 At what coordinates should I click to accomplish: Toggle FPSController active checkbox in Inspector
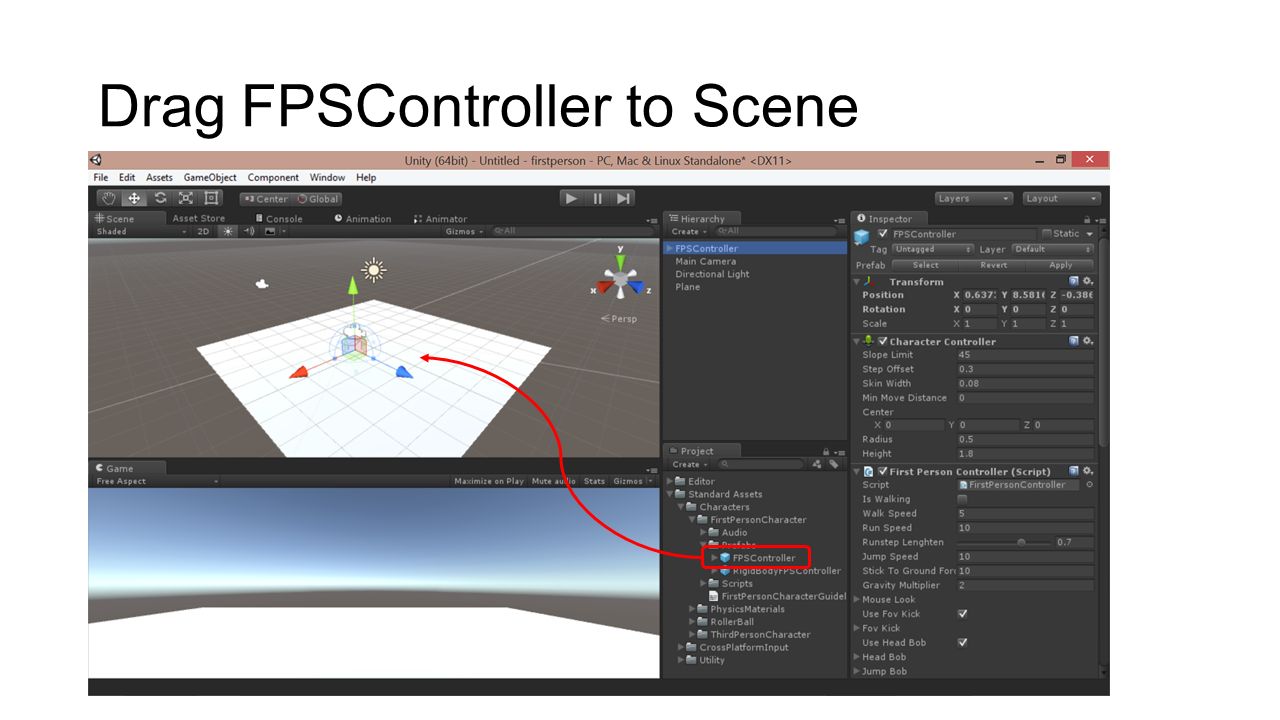(x=882, y=234)
